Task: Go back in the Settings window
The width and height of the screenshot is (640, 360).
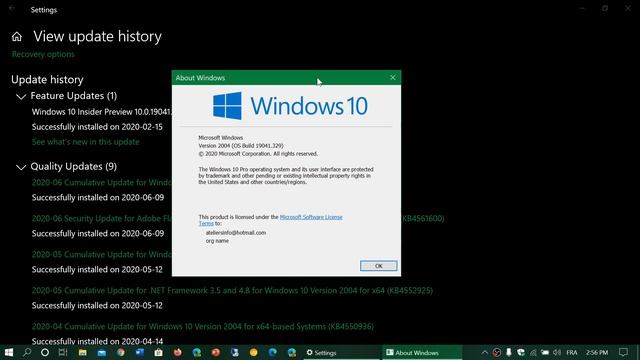Action: coord(11,9)
